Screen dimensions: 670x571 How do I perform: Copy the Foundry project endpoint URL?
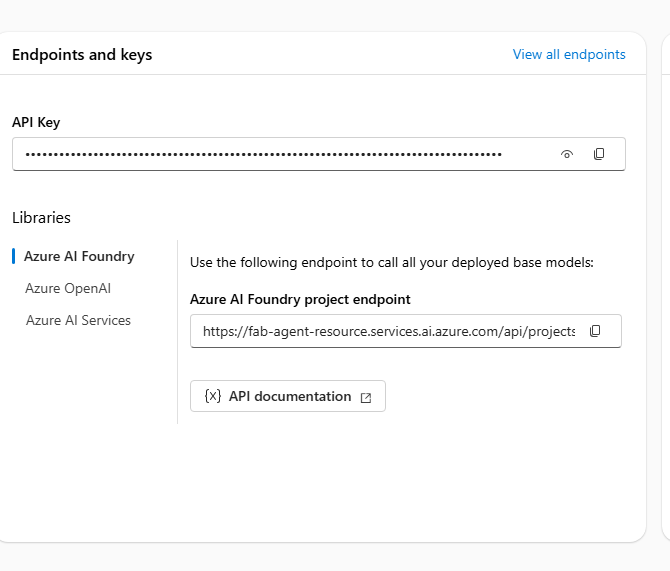click(595, 331)
